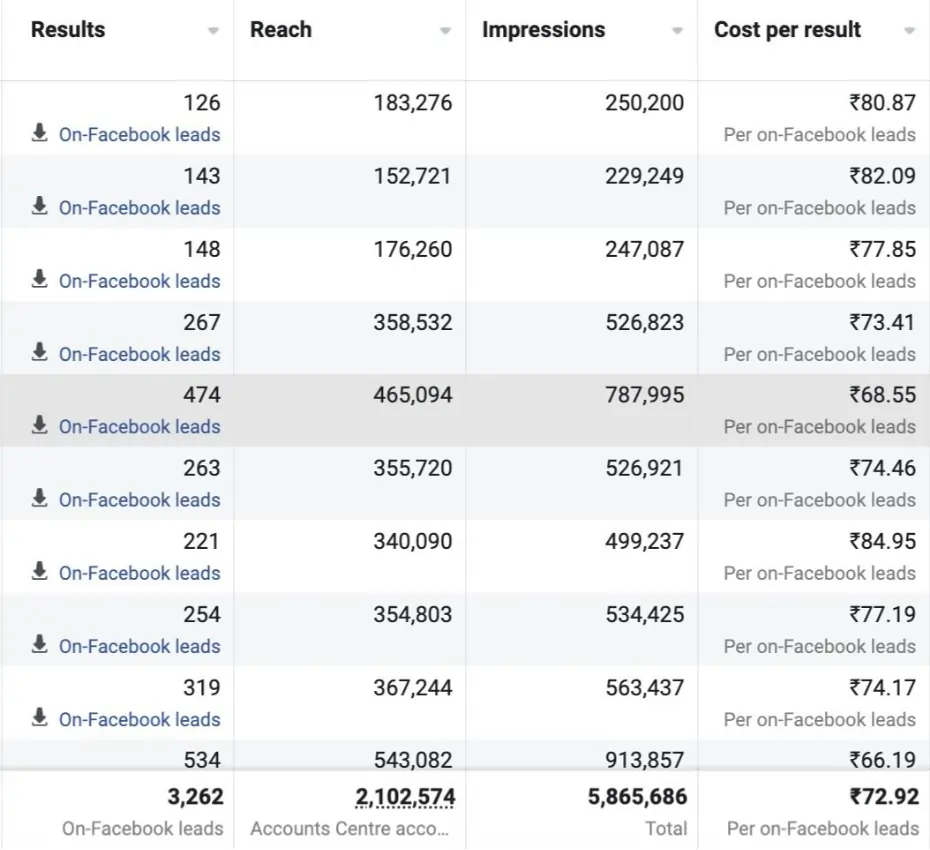
Task: Open On-Facebook leads link under 126
Action: click(139, 135)
